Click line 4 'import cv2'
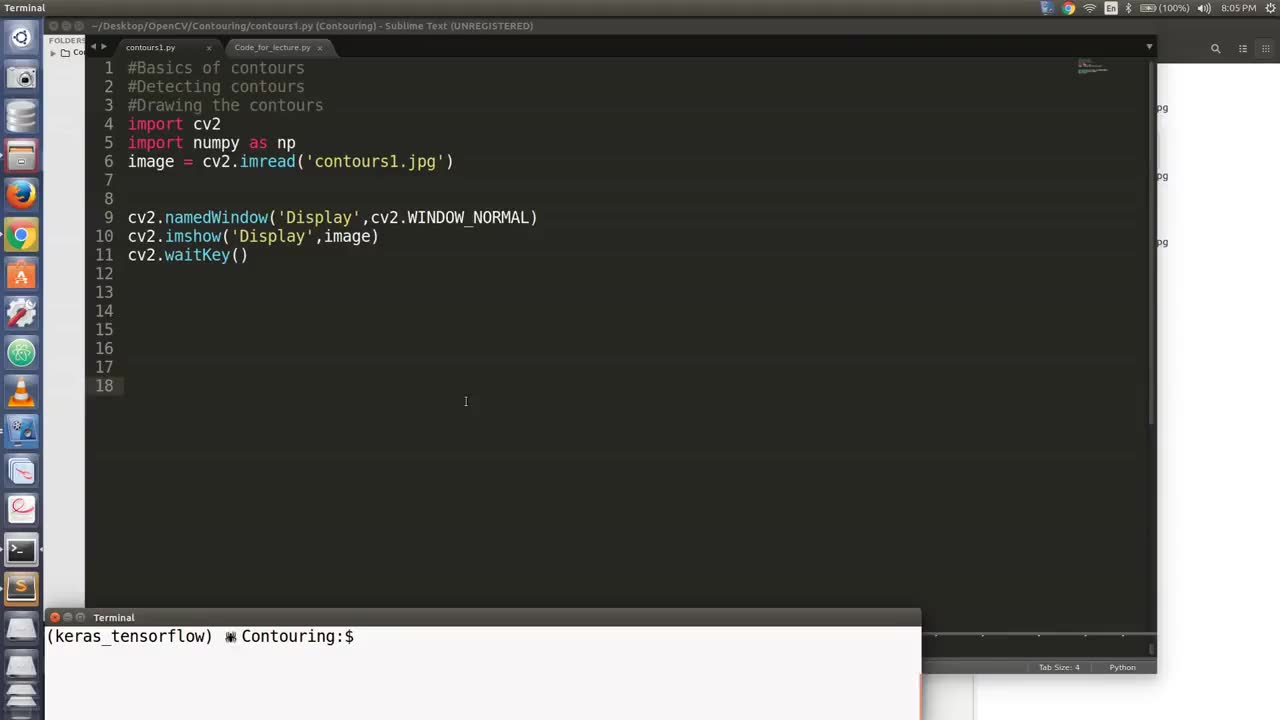Viewport: 1280px width, 720px height. 174,124
